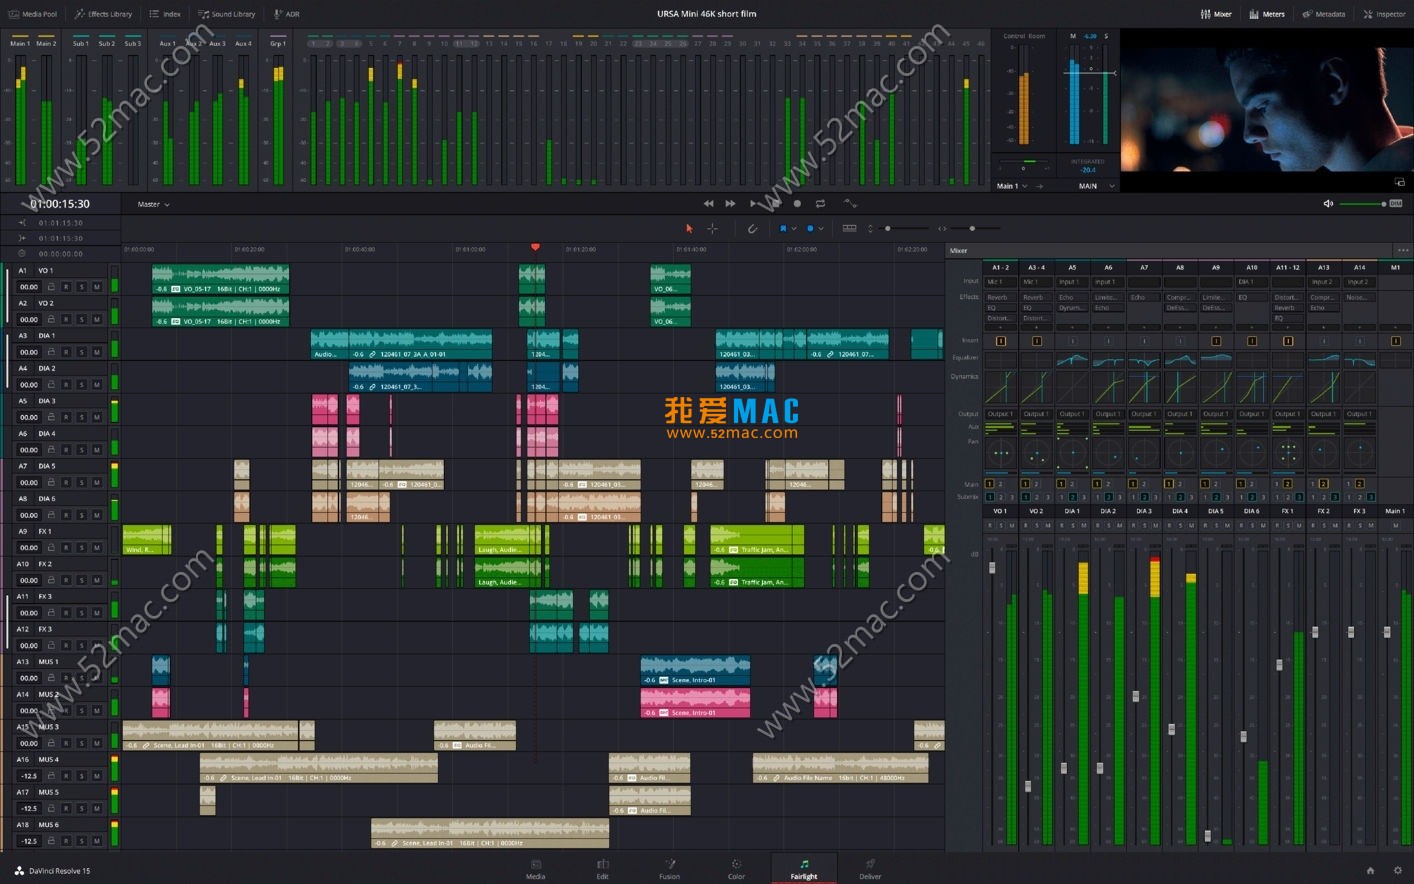
Task: Adjust the horizontal zoom slider
Action: [x=972, y=228]
